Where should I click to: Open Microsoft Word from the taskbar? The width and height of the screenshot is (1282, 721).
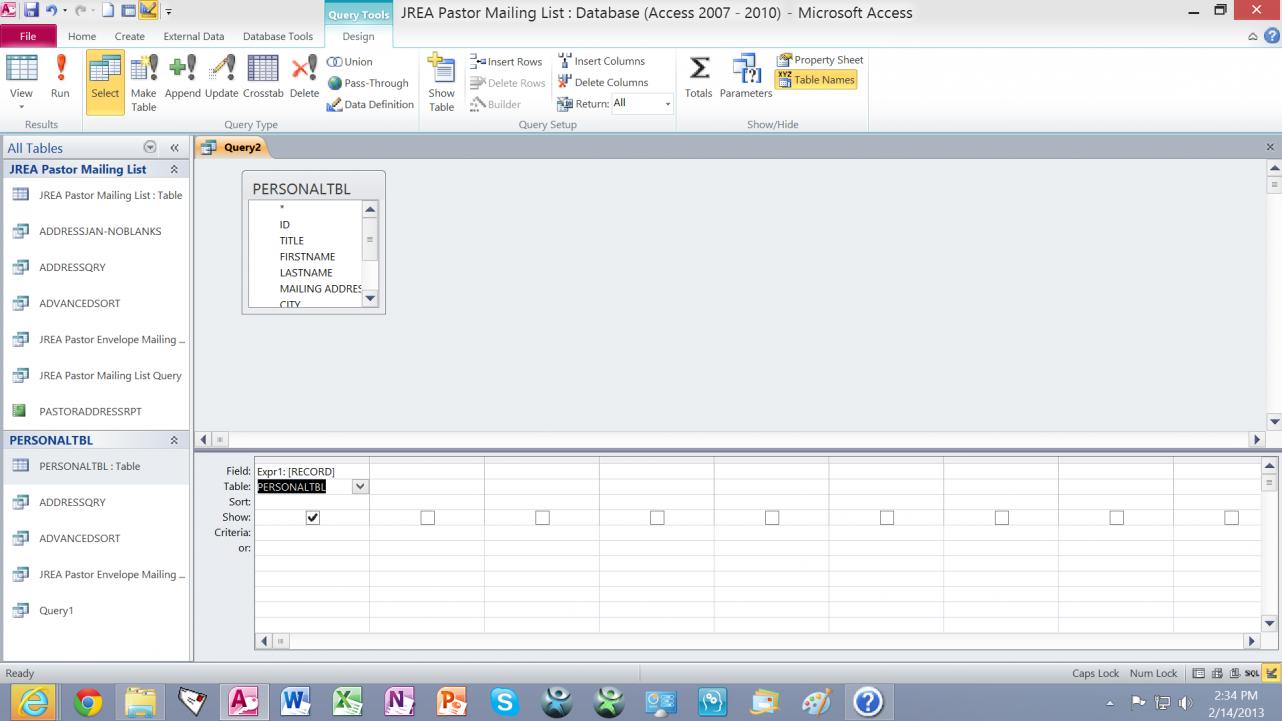click(x=295, y=703)
